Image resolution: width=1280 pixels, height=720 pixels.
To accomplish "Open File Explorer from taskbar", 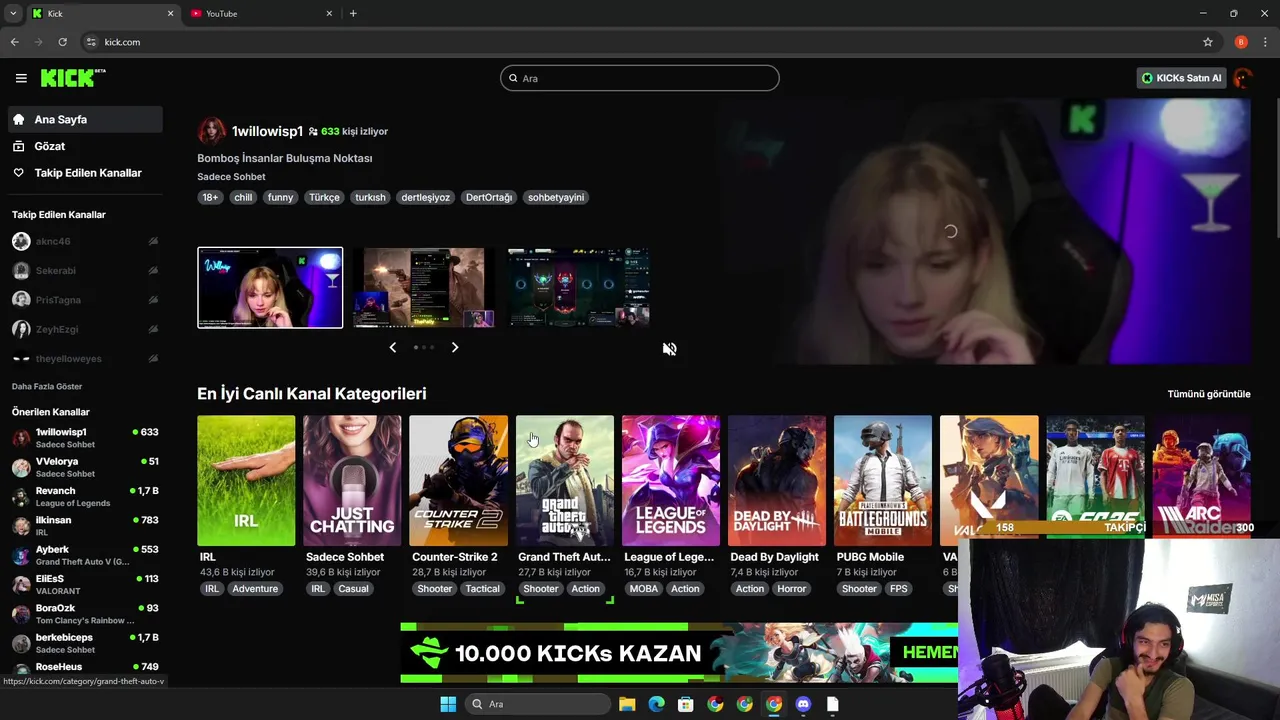I will click(x=627, y=704).
